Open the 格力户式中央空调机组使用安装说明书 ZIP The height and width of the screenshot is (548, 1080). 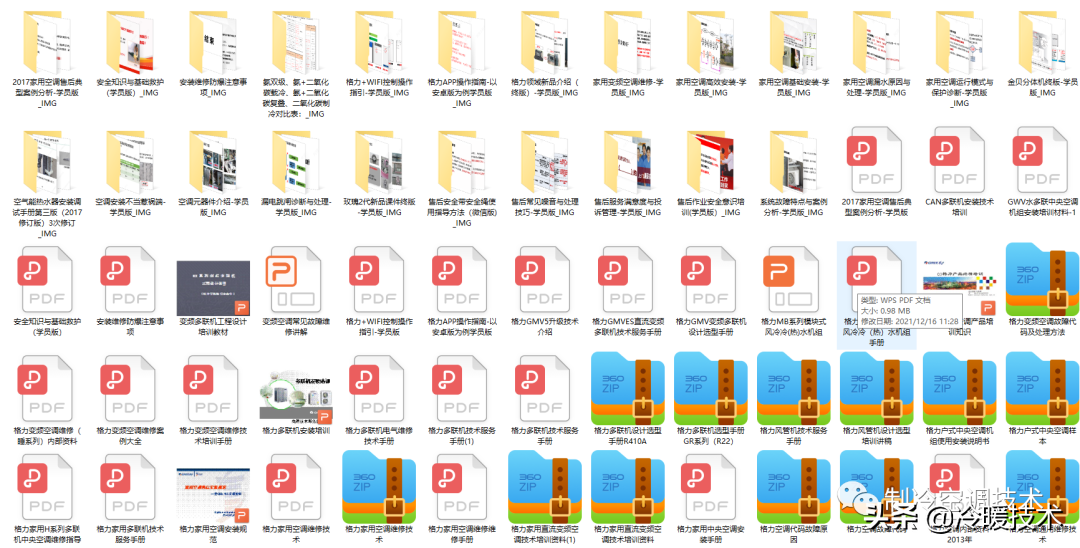click(x=959, y=388)
